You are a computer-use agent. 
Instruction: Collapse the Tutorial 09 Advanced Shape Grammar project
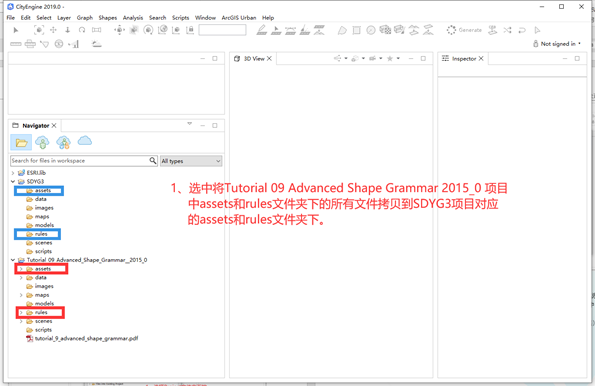[x=13, y=260]
